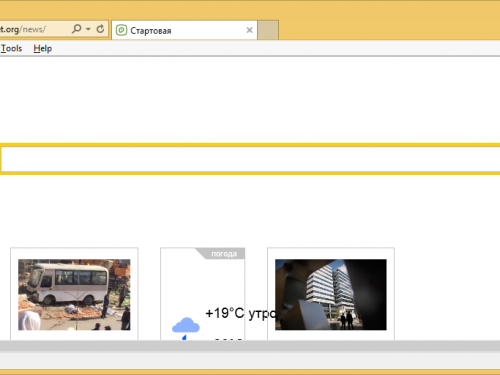Screen dimensions: 500x375
Task: Open the address bar autocomplete dropdown arrow
Action: tap(88, 29)
